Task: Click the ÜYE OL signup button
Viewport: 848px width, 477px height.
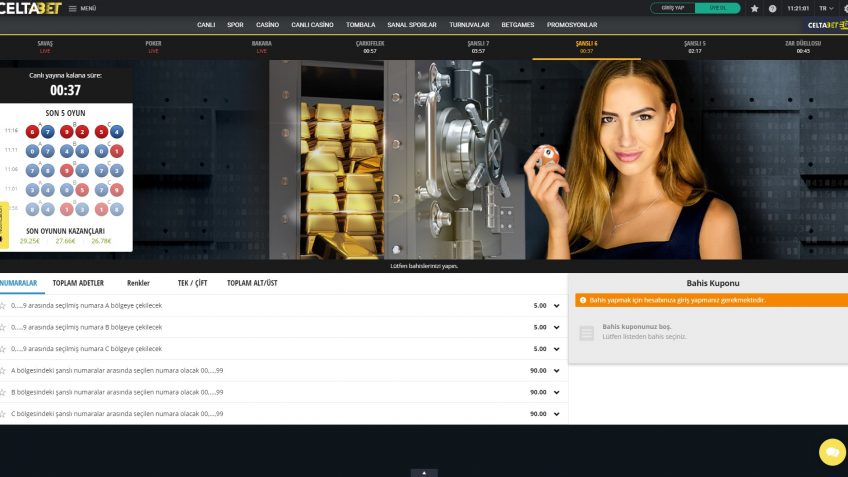Action: pos(717,8)
